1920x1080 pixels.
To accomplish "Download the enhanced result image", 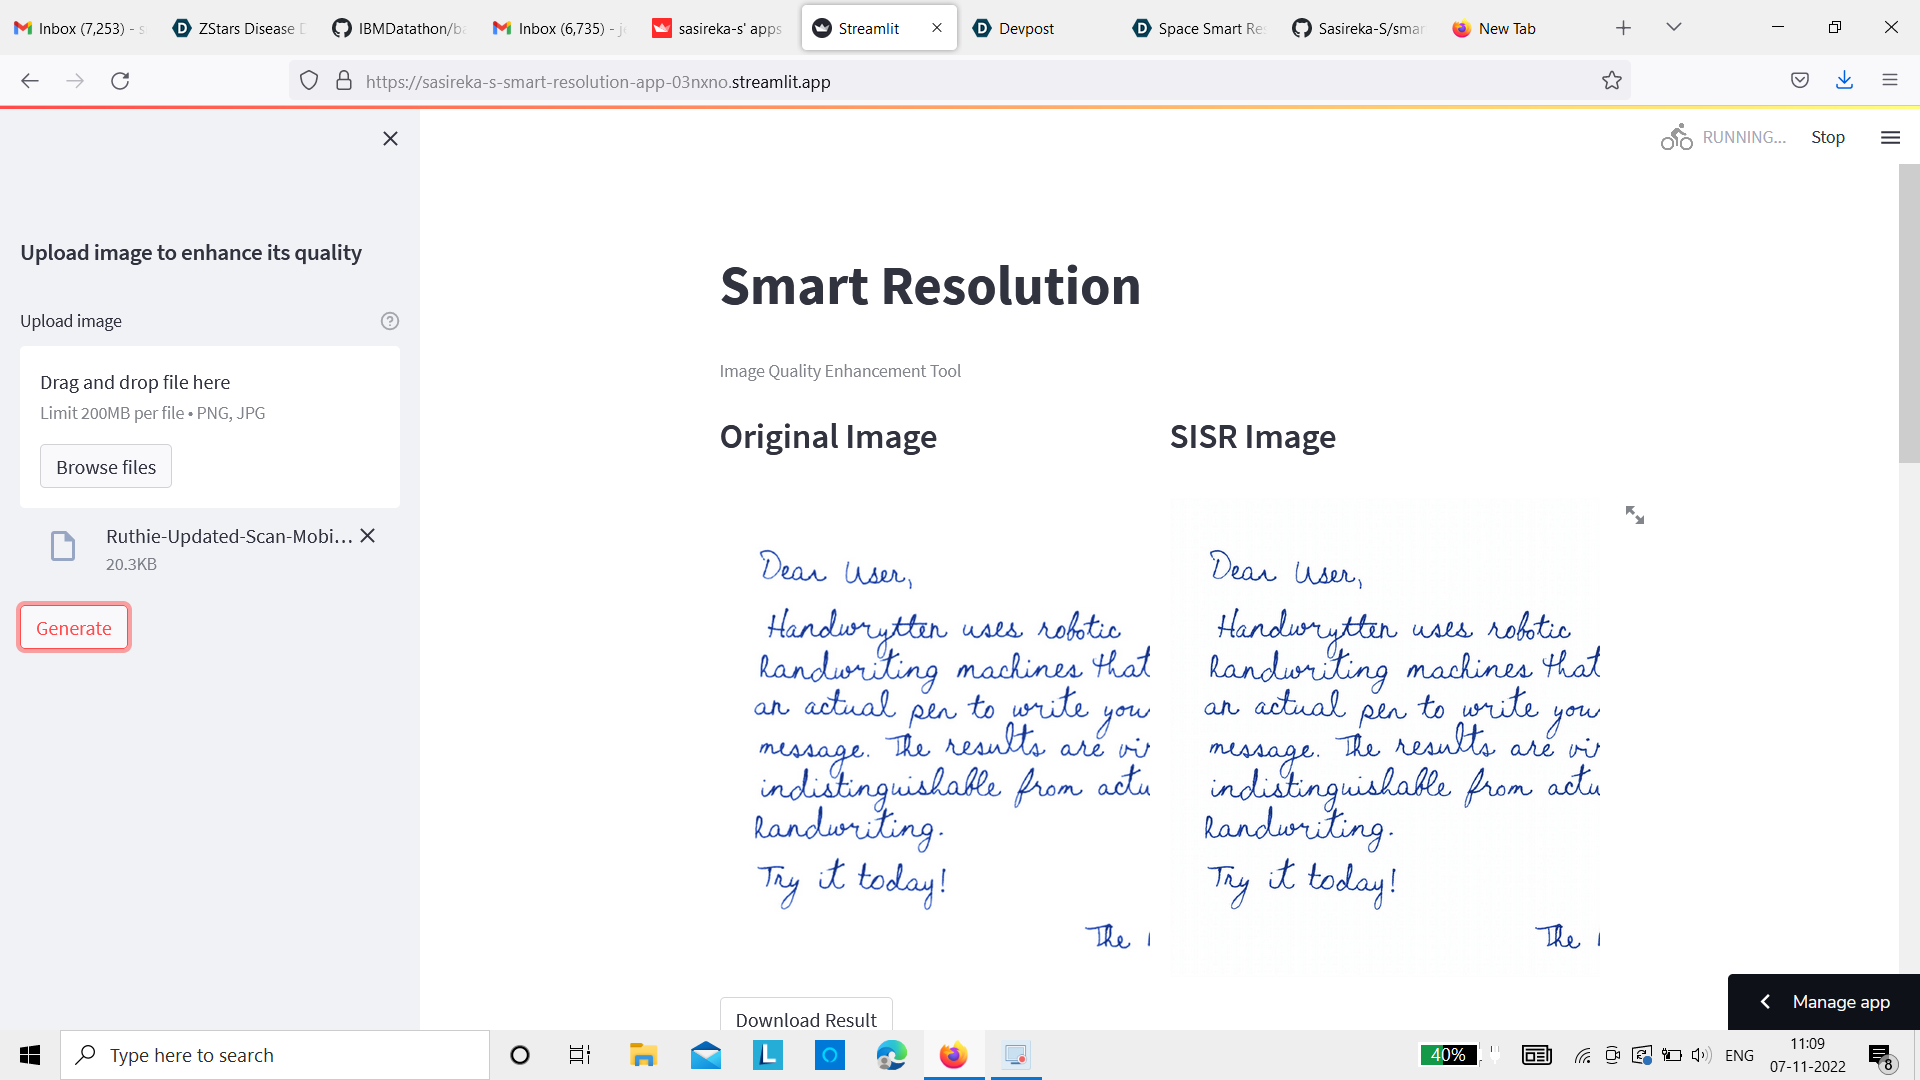I will pos(806,1018).
